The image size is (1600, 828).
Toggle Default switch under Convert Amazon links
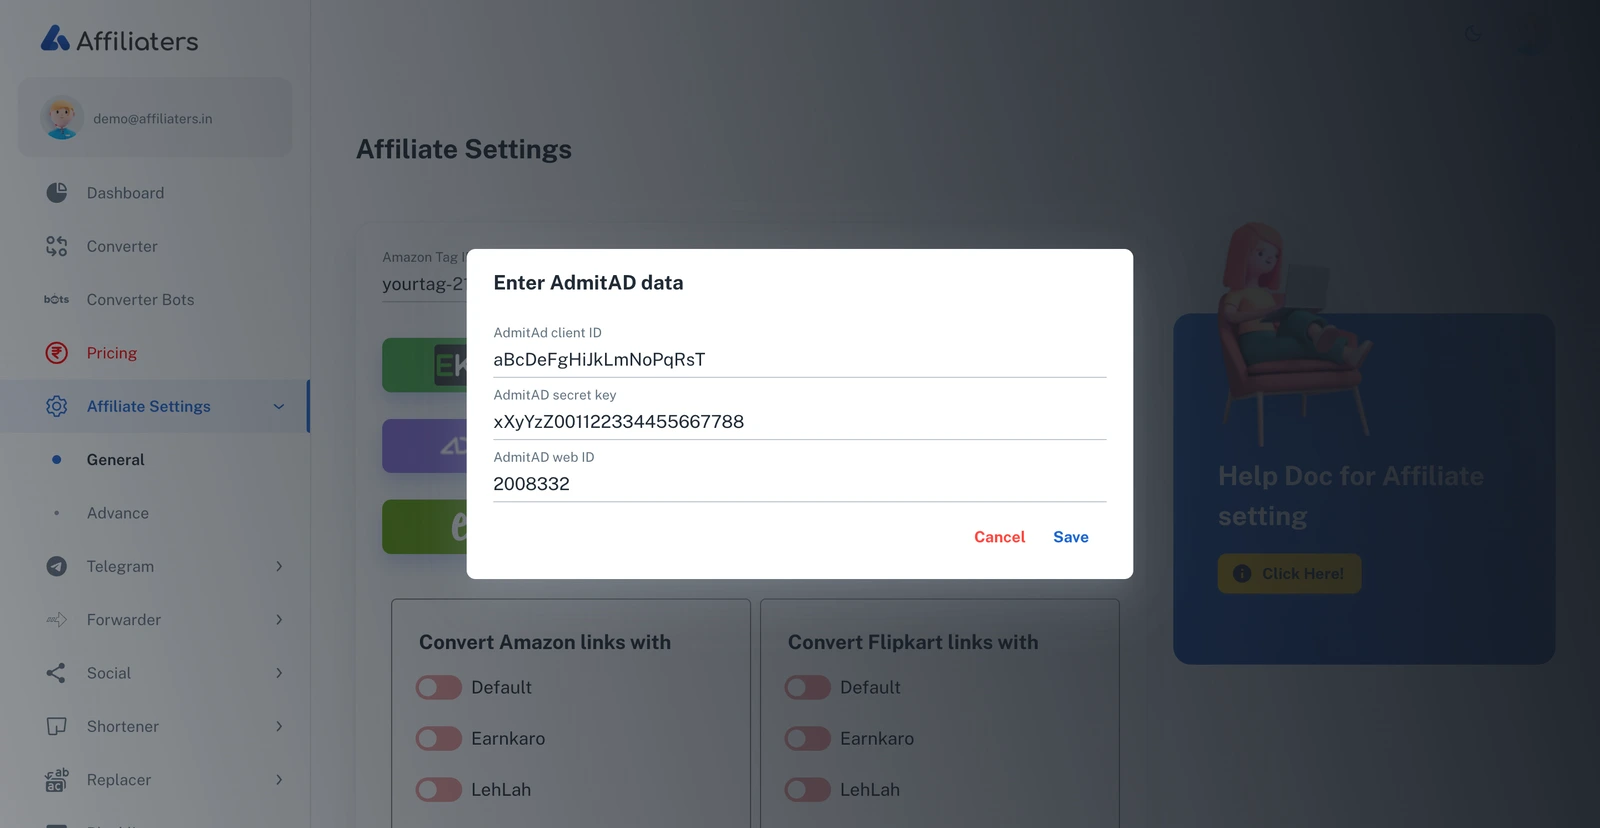point(438,687)
